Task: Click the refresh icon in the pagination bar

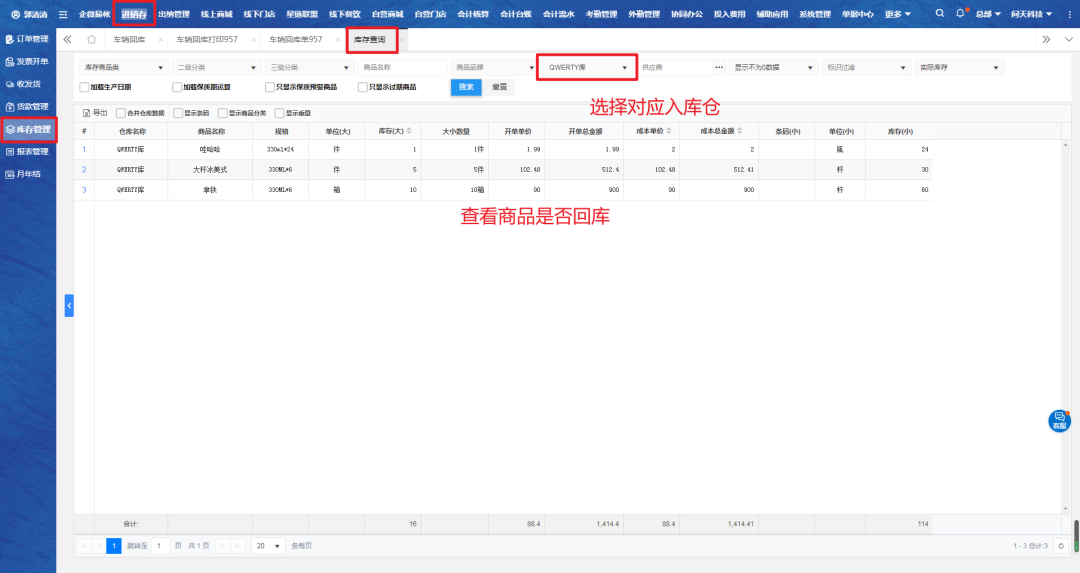Action: click(1060, 546)
